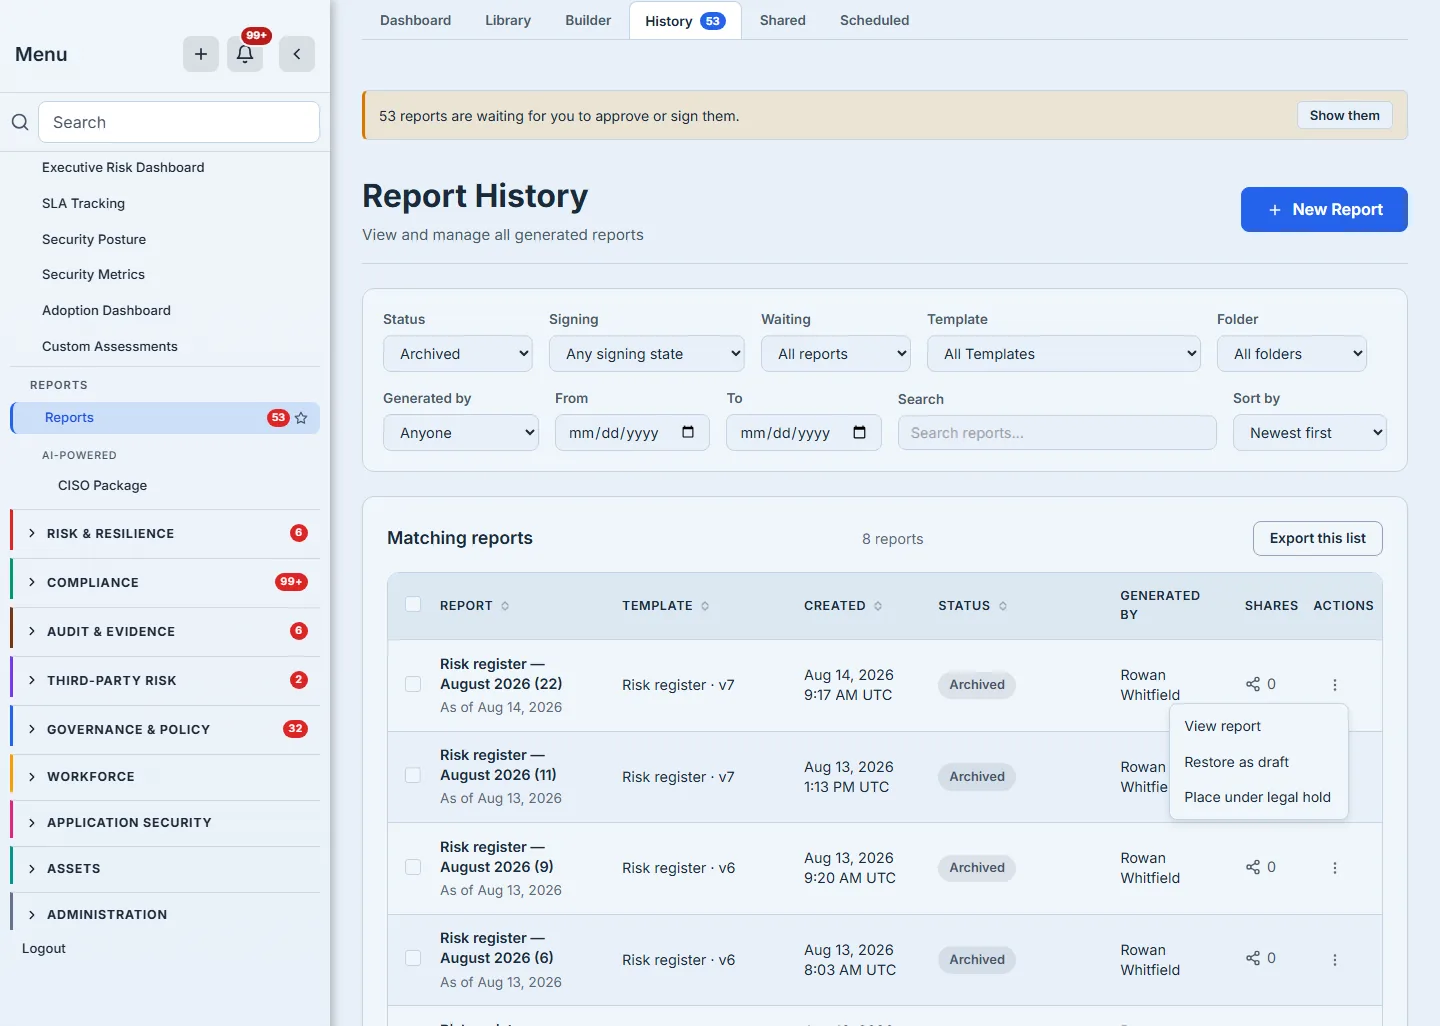Image resolution: width=1440 pixels, height=1026 pixels.
Task: Open actions menu for August 2026 (9) report
Action: [x=1335, y=868]
